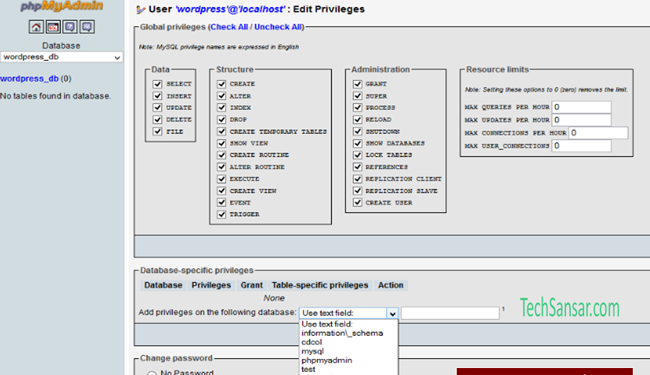Screen dimensions: 650x375
Task: Toggle CREATE TEMPORARY TABLES privilege
Action: 222,131
